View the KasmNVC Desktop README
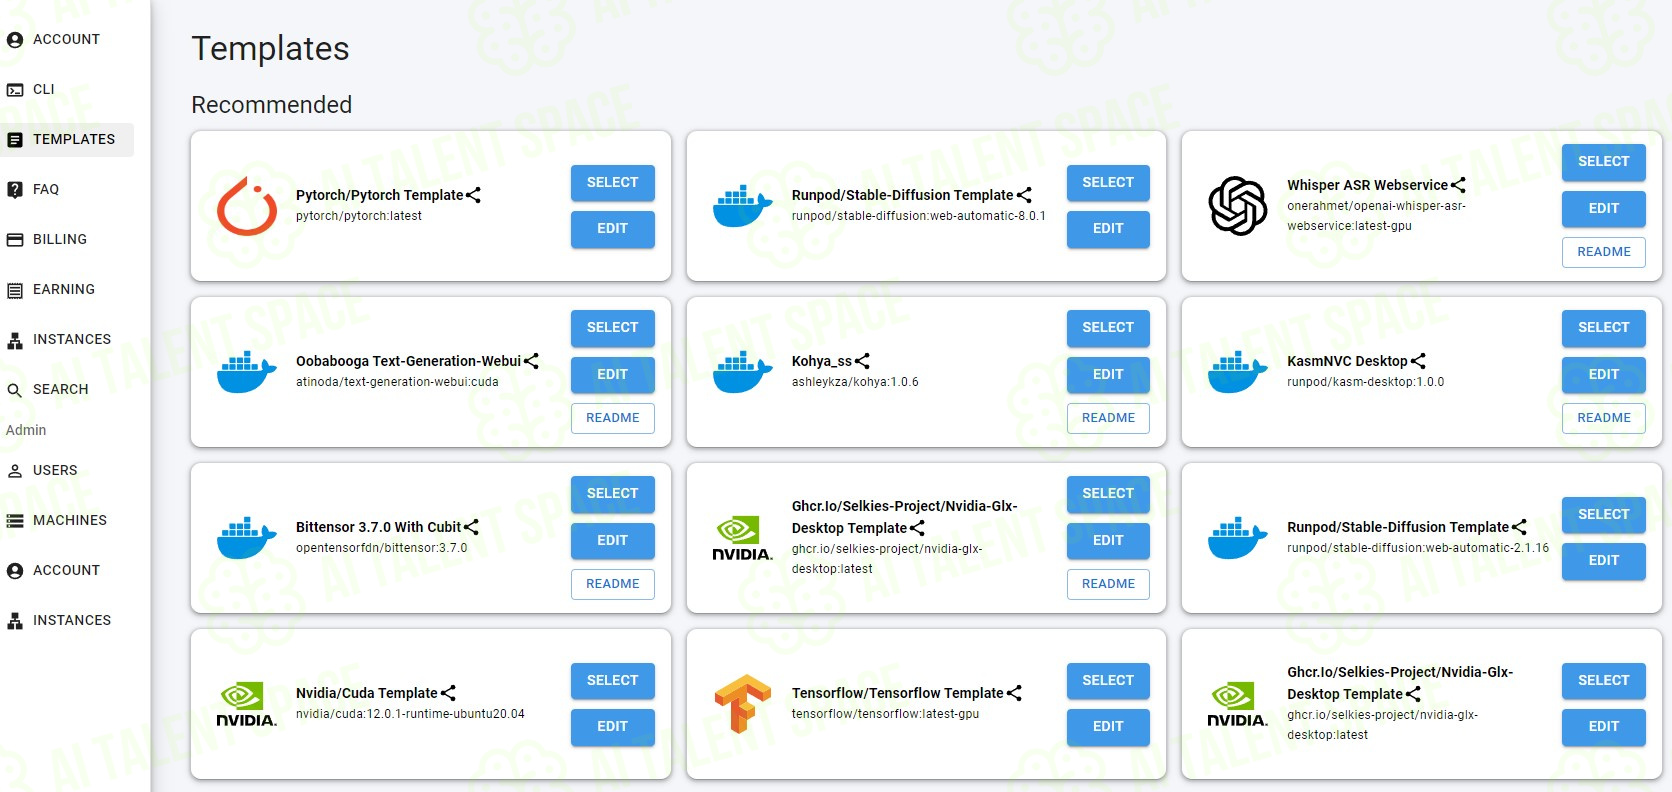Screen dimensions: 1672x792 pos(1604,418)
